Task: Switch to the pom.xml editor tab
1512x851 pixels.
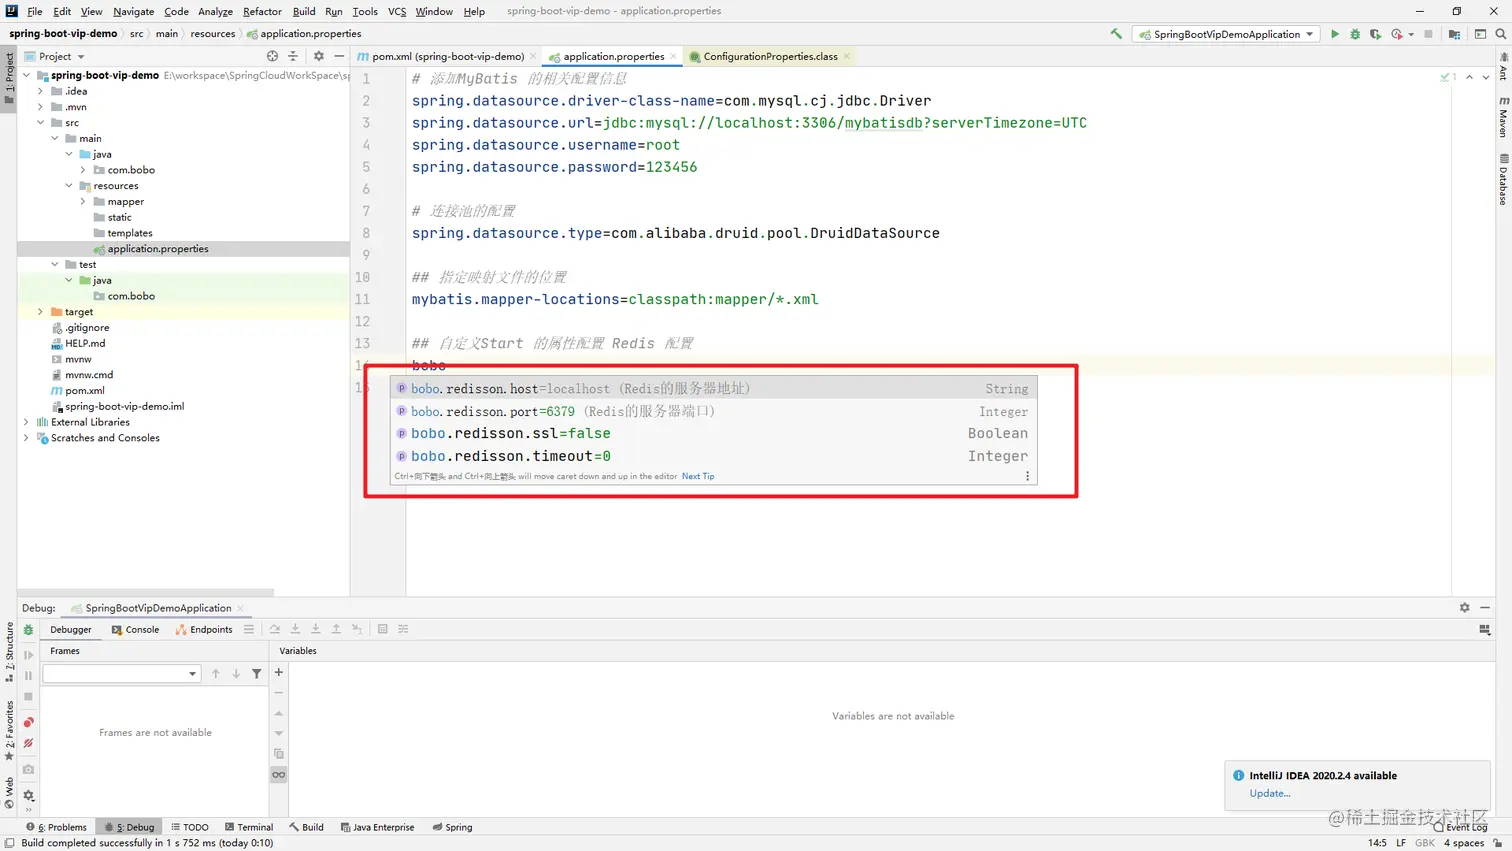Action: pos(447,56)
